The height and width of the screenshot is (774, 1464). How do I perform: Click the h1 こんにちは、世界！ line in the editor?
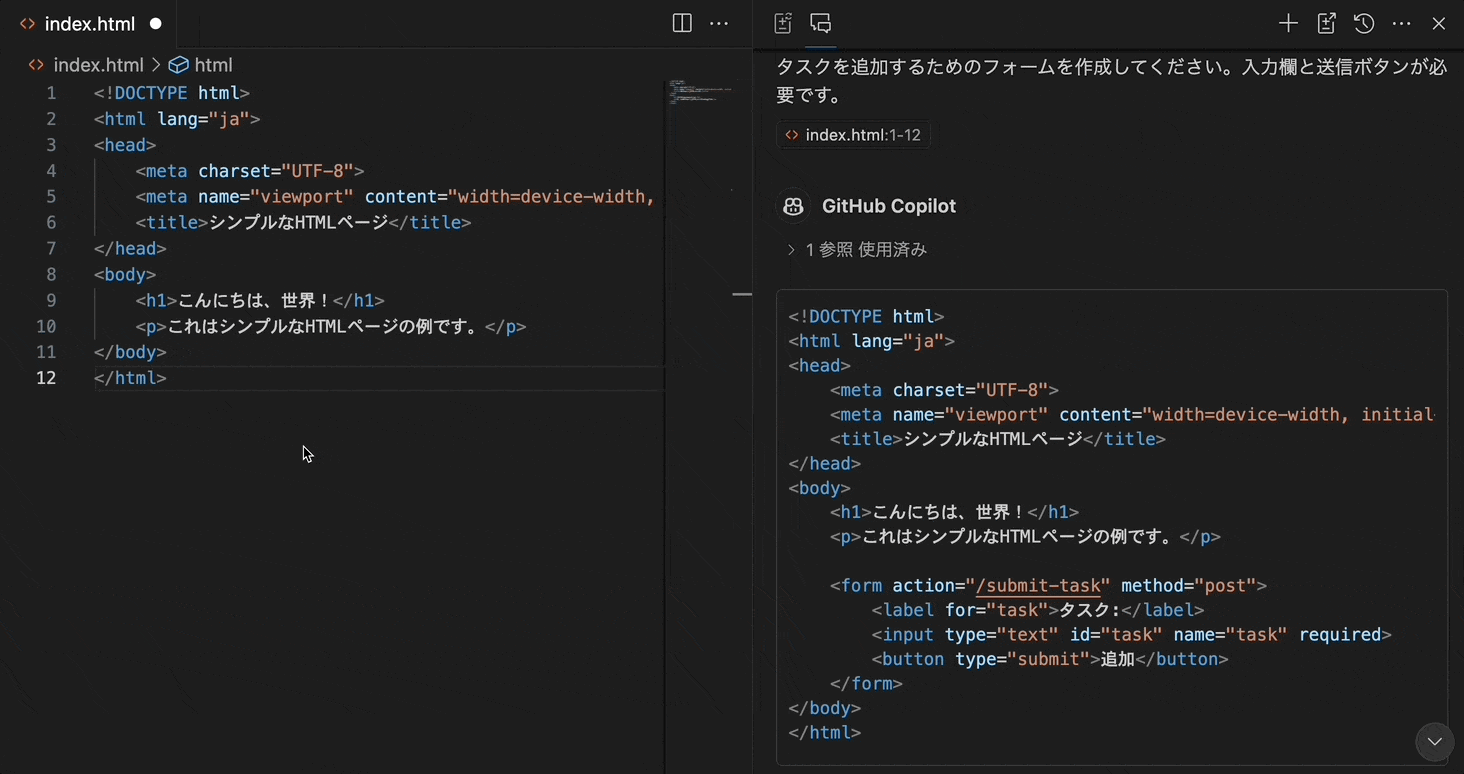[x=260, y=301]
